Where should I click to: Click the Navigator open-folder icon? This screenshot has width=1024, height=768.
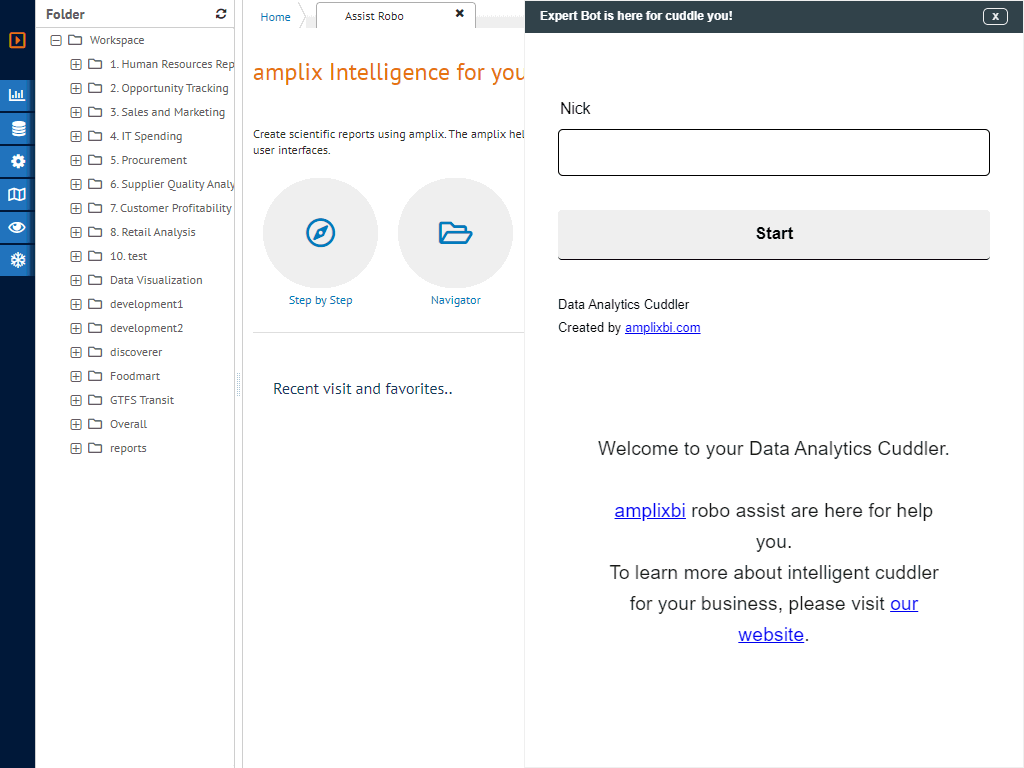455,232
